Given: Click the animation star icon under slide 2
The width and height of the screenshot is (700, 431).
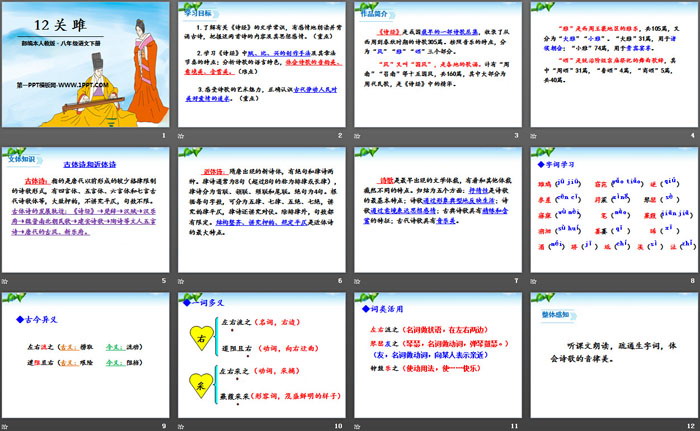Looking at the screenshot, I should [181, 135].
